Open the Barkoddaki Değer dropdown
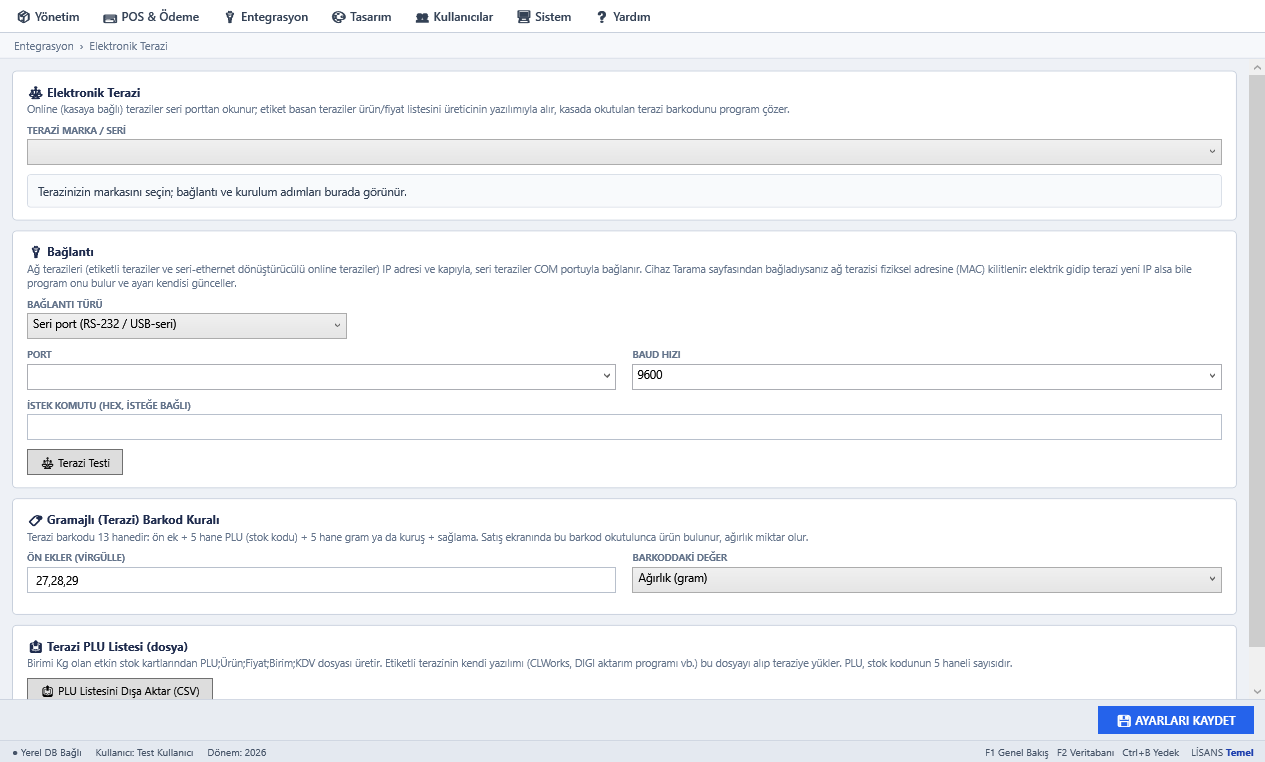This screenshot has width=1265, height=762. click(927, 579)
